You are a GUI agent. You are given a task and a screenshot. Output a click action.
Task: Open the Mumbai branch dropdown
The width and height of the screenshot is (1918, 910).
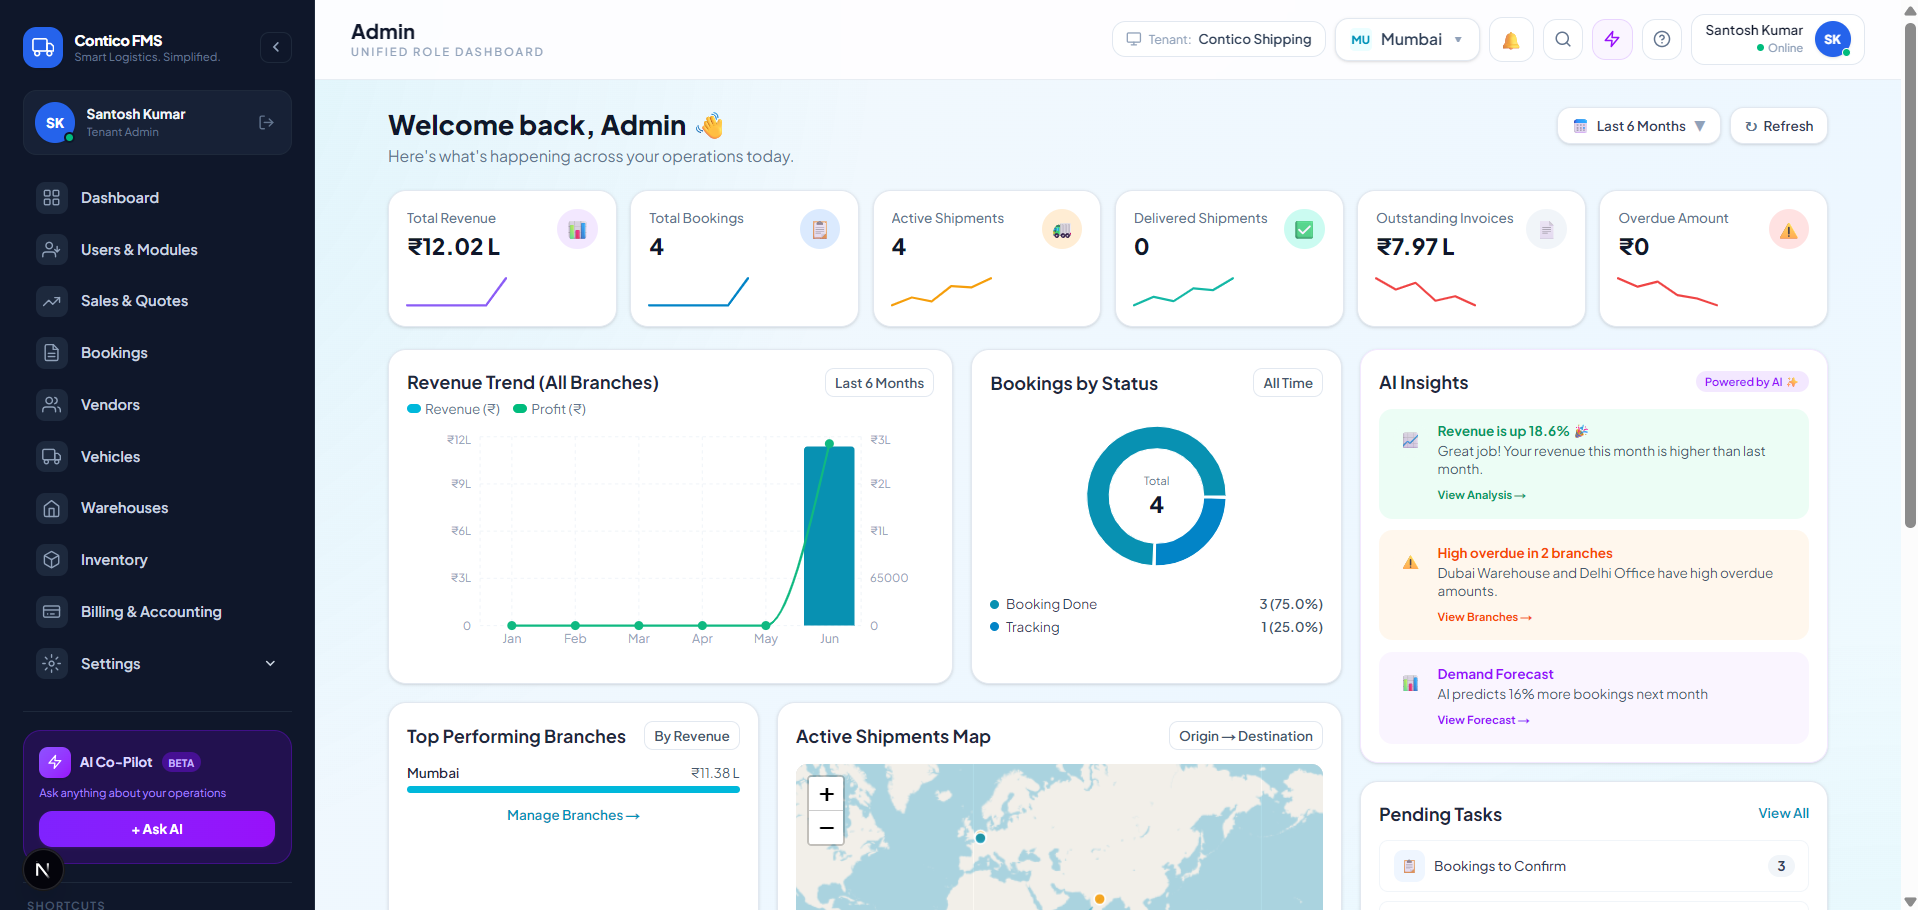point(1407,40)
